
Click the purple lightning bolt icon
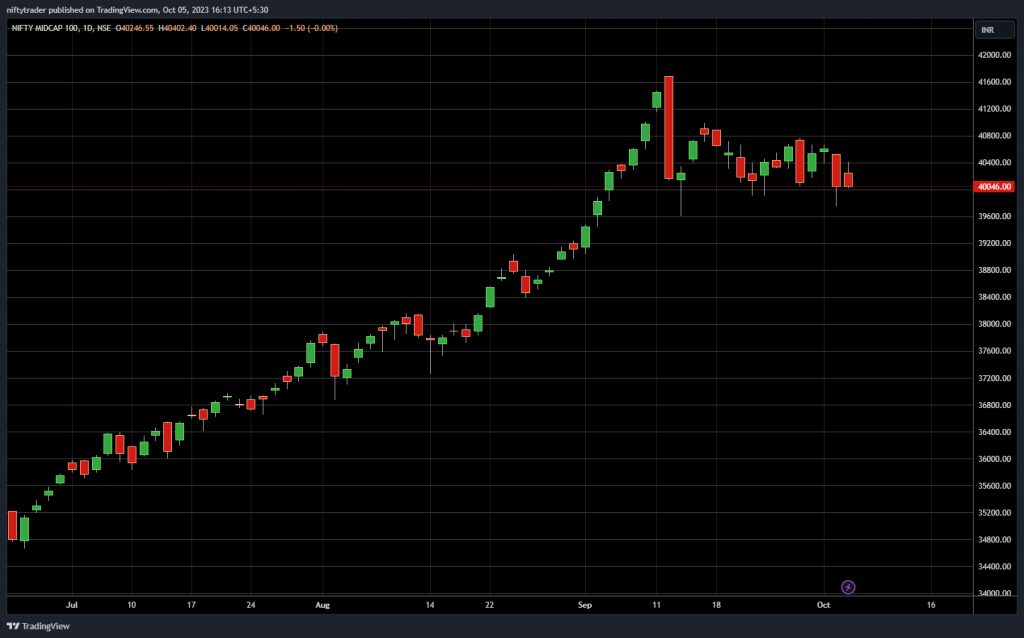pyautogui.click(x=848, y=587)
